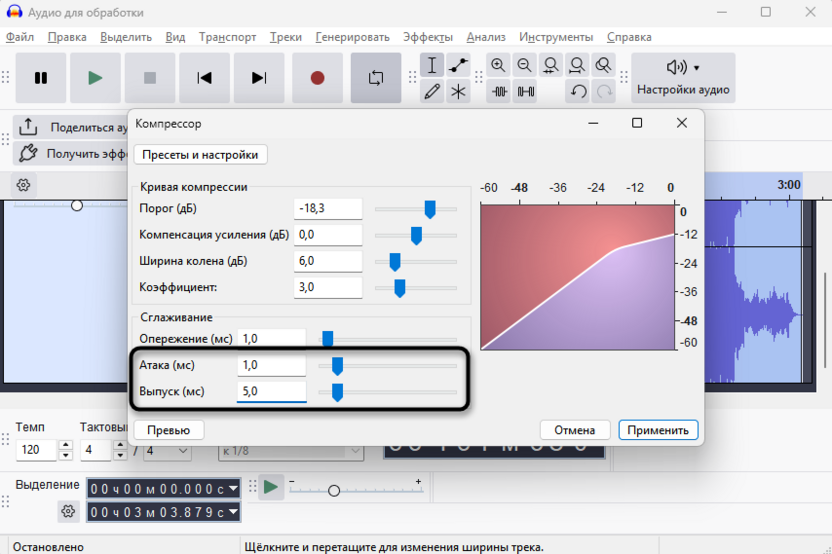
Task: Expand the selection start time format dropdown
Action: coord(233,488)
